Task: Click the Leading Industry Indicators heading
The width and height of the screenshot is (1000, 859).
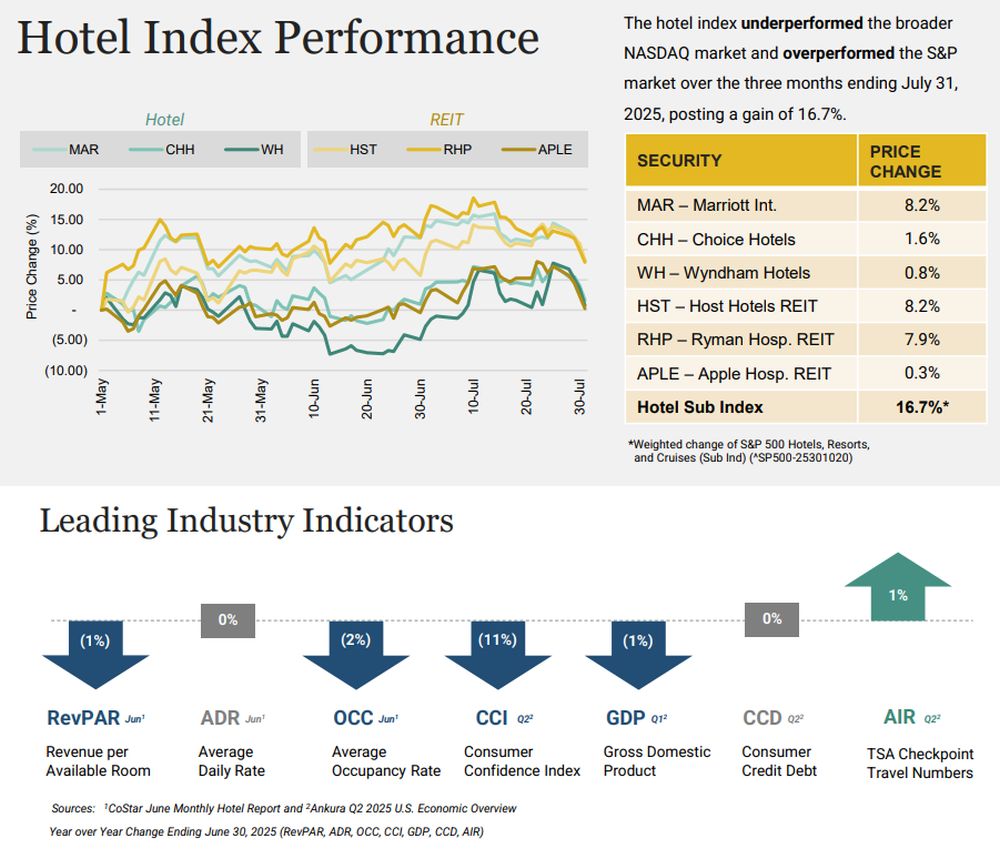Action: (246, 521)
